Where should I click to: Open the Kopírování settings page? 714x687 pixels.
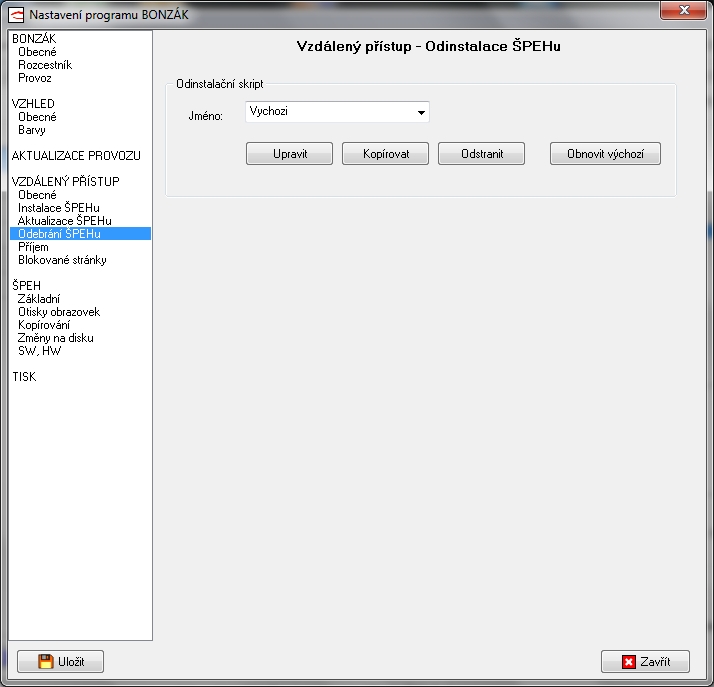[x=44, y=325]
